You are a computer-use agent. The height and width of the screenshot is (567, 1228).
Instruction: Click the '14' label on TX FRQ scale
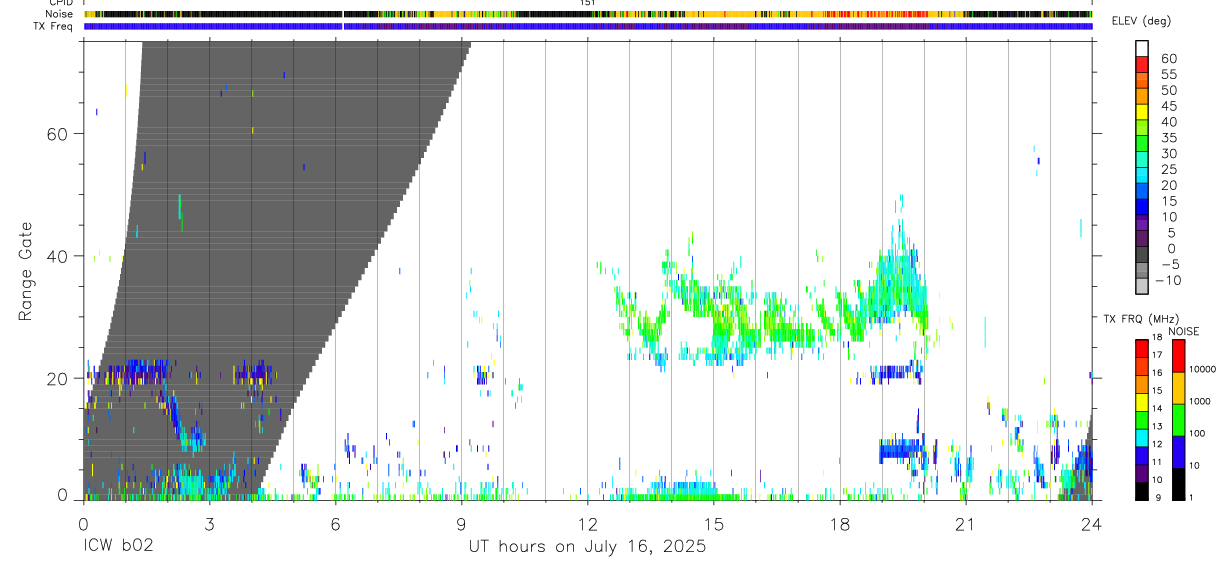pyautogui.click(x=1157, y=408)
